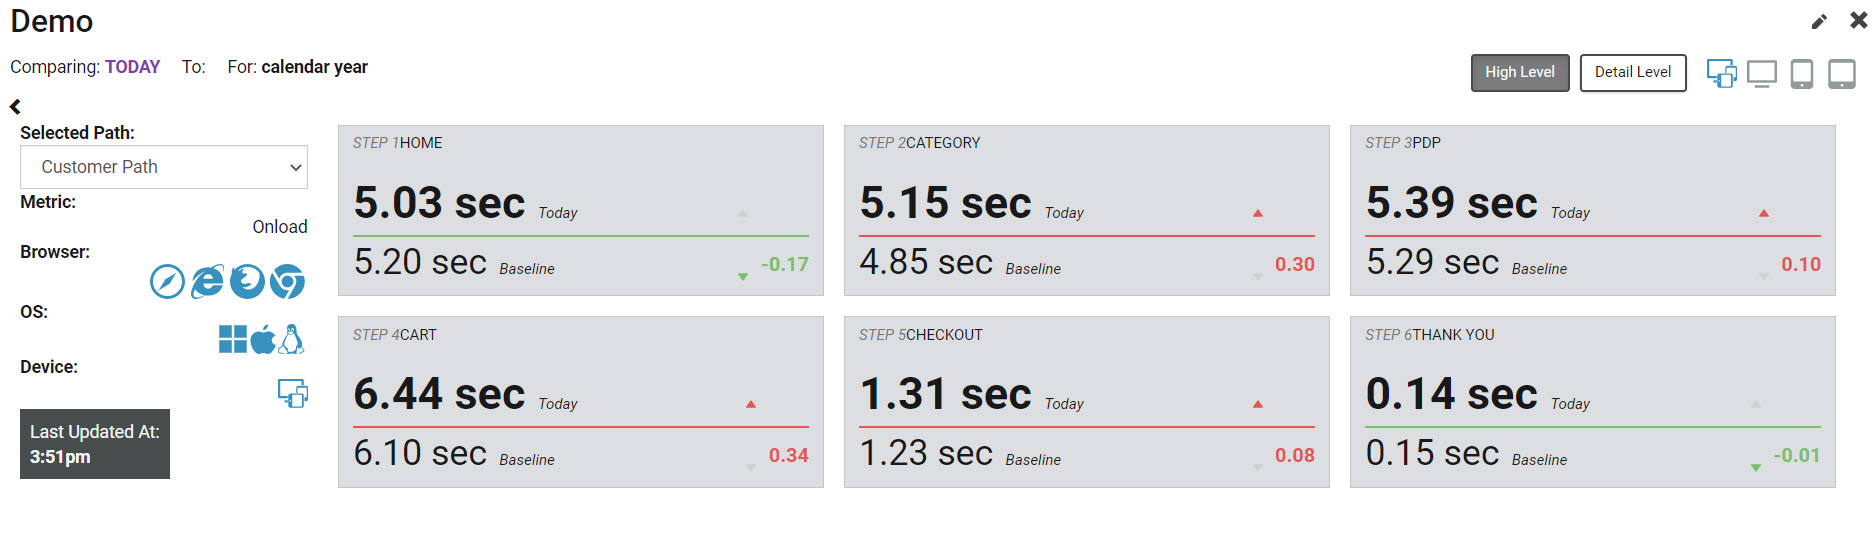
Task: Filter by Windows OS icon
Action: [233, 340]
